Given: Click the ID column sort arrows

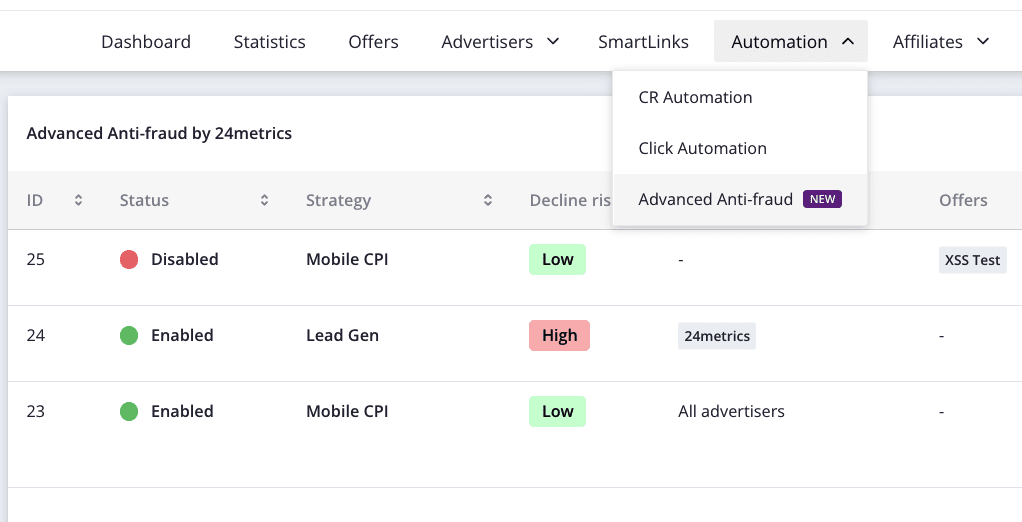Looking at the screenshot, I should tap(78, 200).
